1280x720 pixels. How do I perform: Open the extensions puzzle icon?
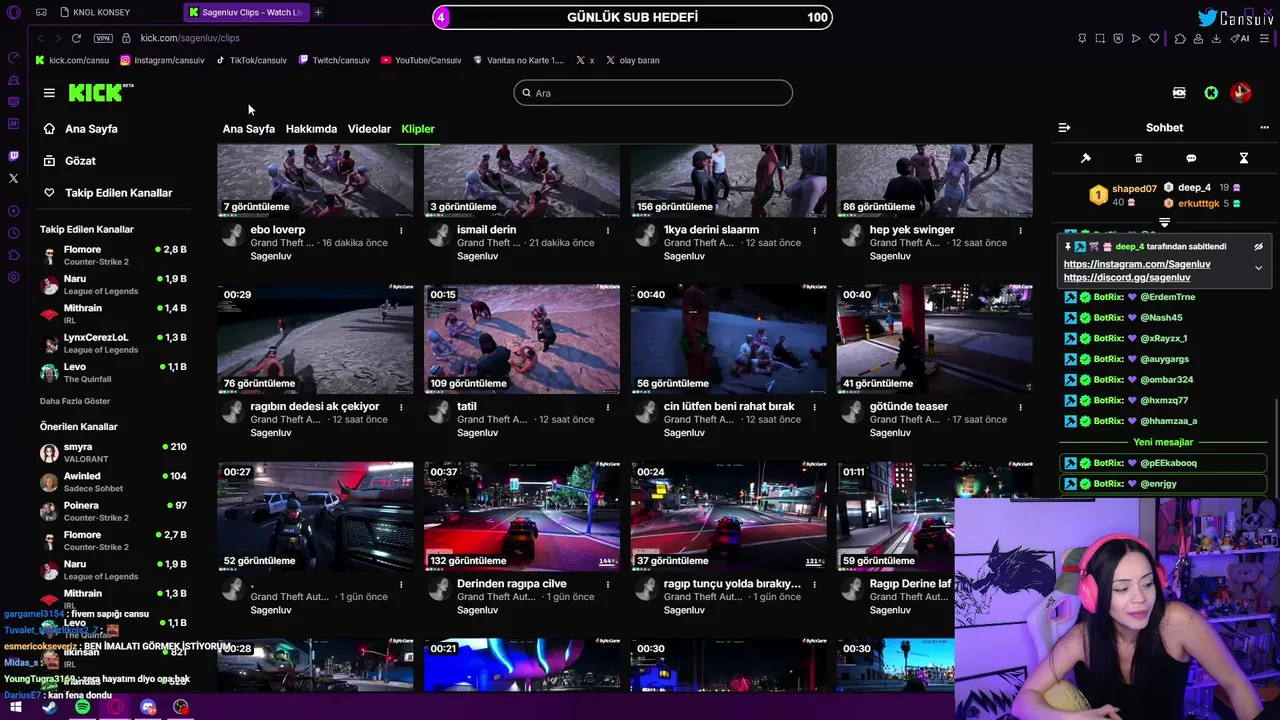(1180, 38)
